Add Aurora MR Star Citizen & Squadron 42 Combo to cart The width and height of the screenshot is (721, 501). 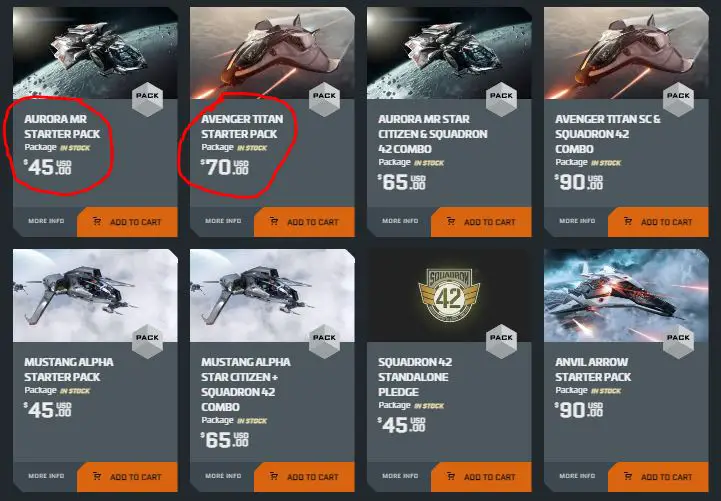[x=481, y=222]
